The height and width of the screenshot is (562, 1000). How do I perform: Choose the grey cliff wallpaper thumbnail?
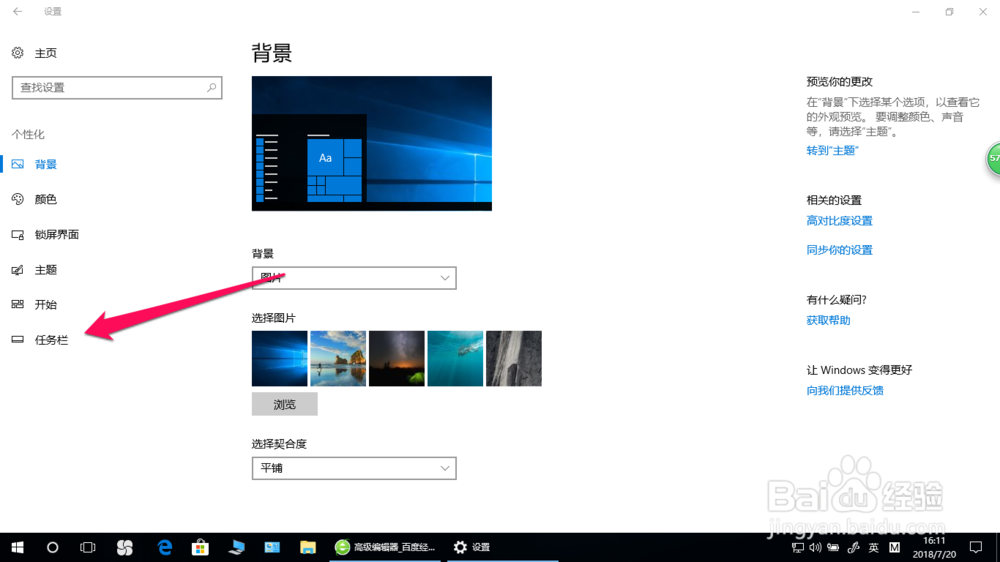514,359
